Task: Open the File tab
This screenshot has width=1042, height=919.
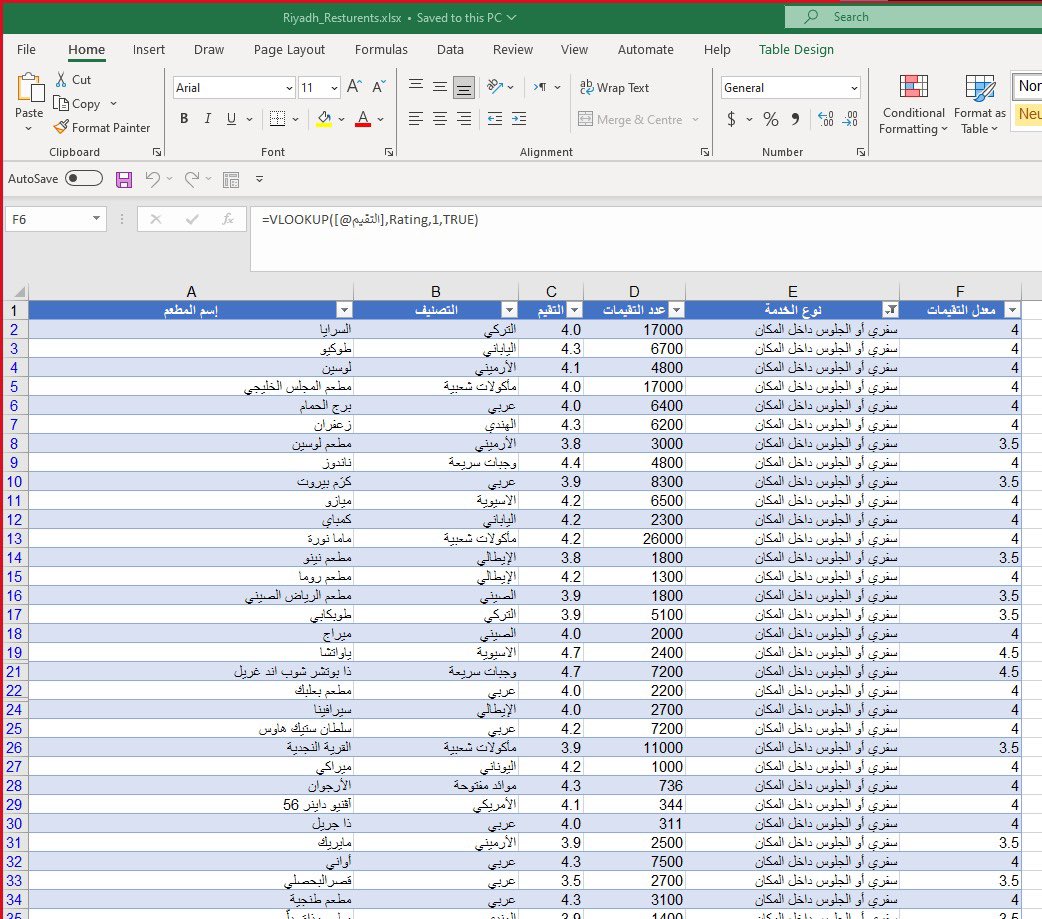Action: (x=27, y=49)
